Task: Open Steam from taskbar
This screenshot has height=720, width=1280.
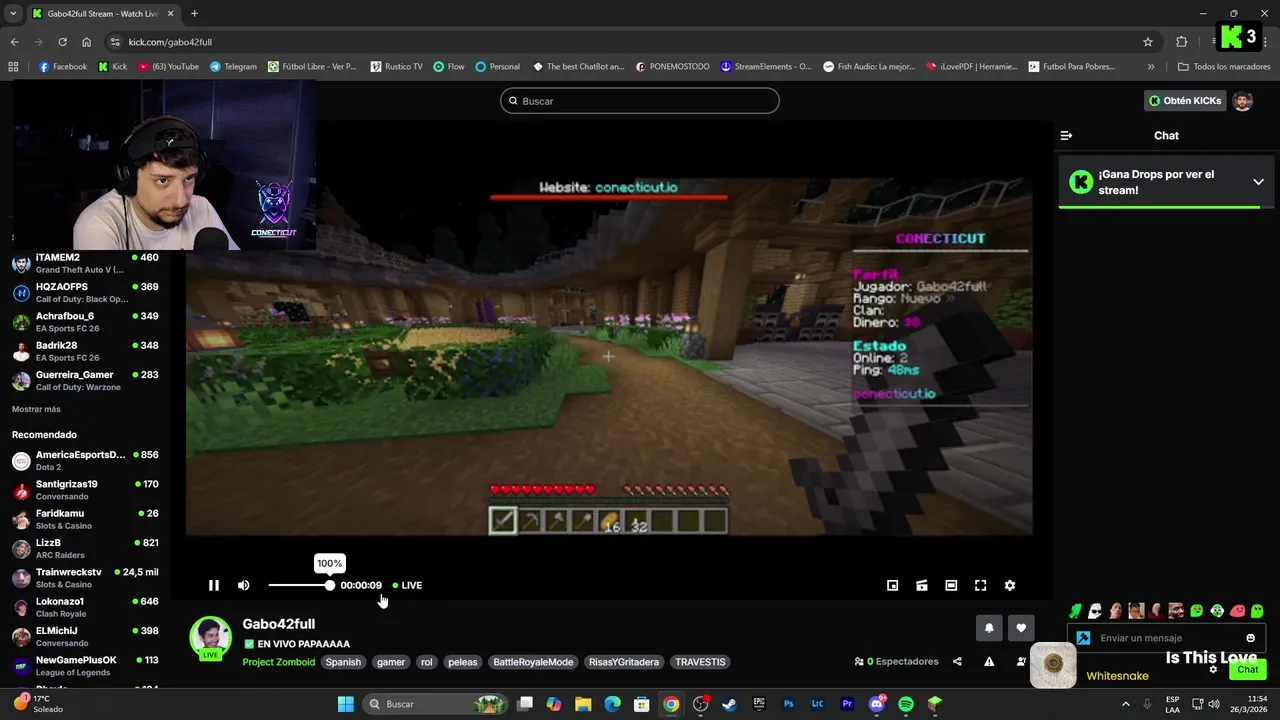Action: click(x=729, y=704)
